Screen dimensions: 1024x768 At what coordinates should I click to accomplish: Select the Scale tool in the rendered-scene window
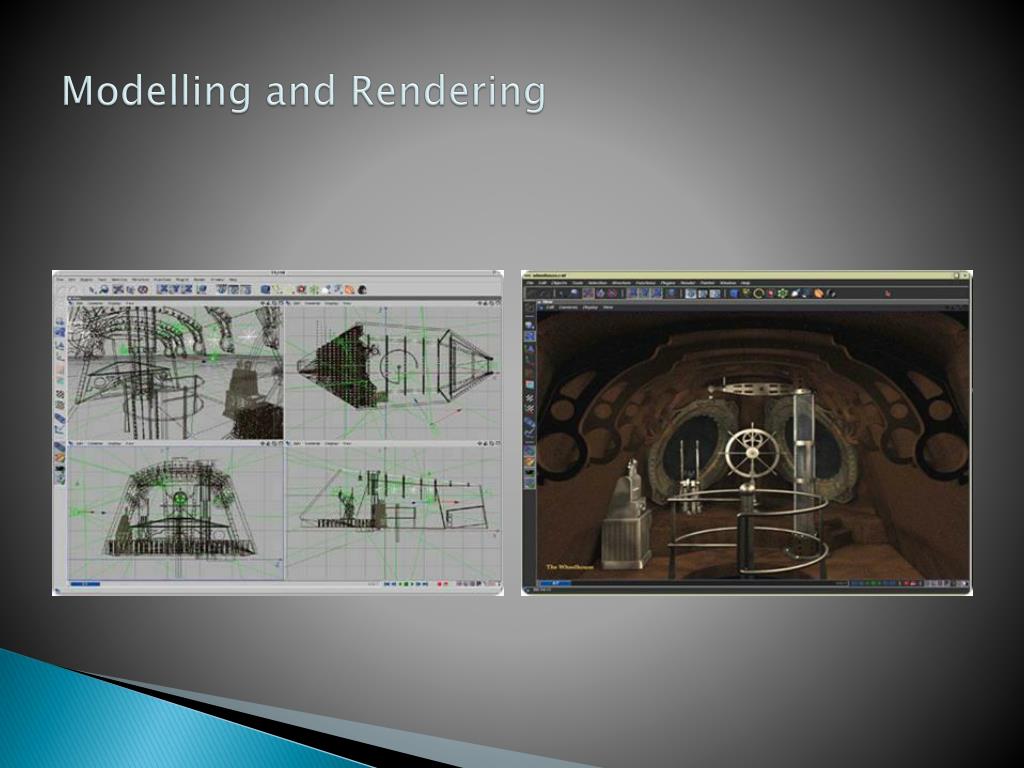601,294
